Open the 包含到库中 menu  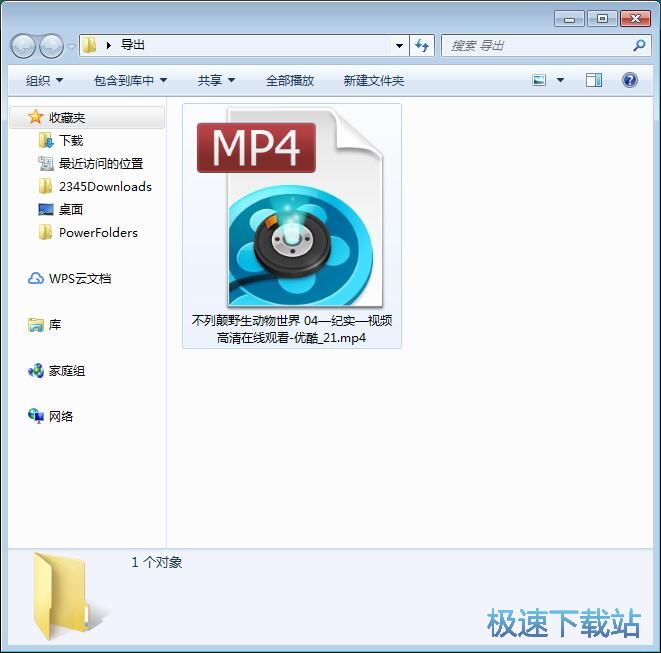(130, 80)
